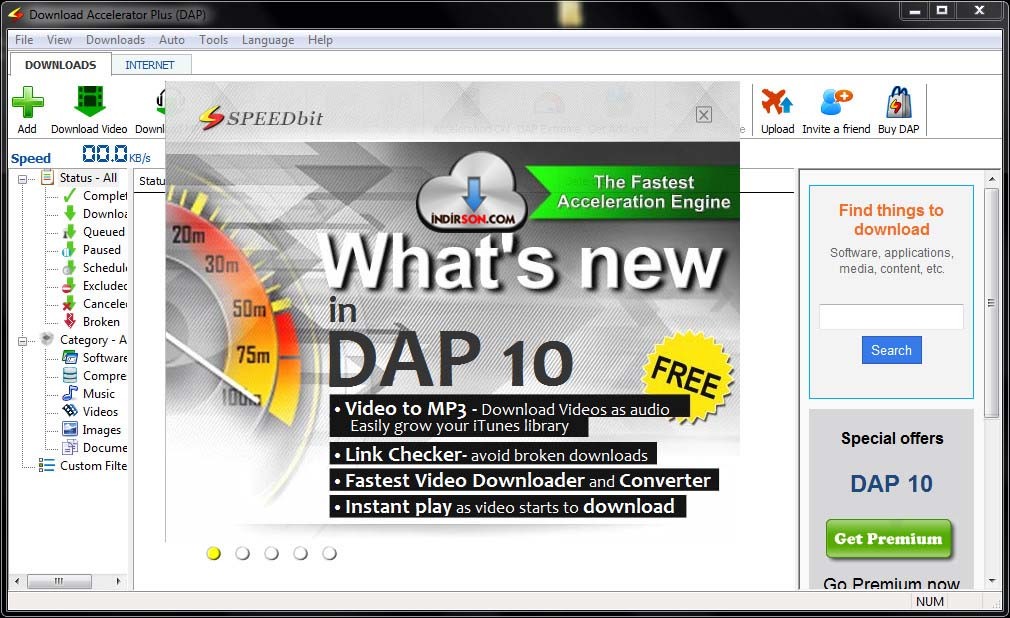
Task: Go to third slide indicator dot
Action: [272, 554]
